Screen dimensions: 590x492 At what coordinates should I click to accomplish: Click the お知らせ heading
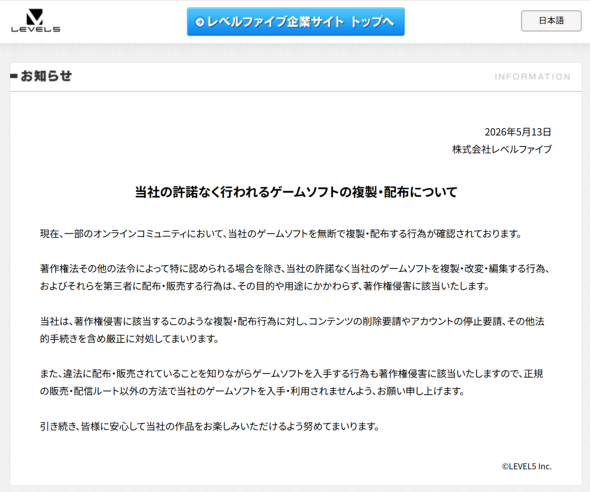[x=46, y=76]
